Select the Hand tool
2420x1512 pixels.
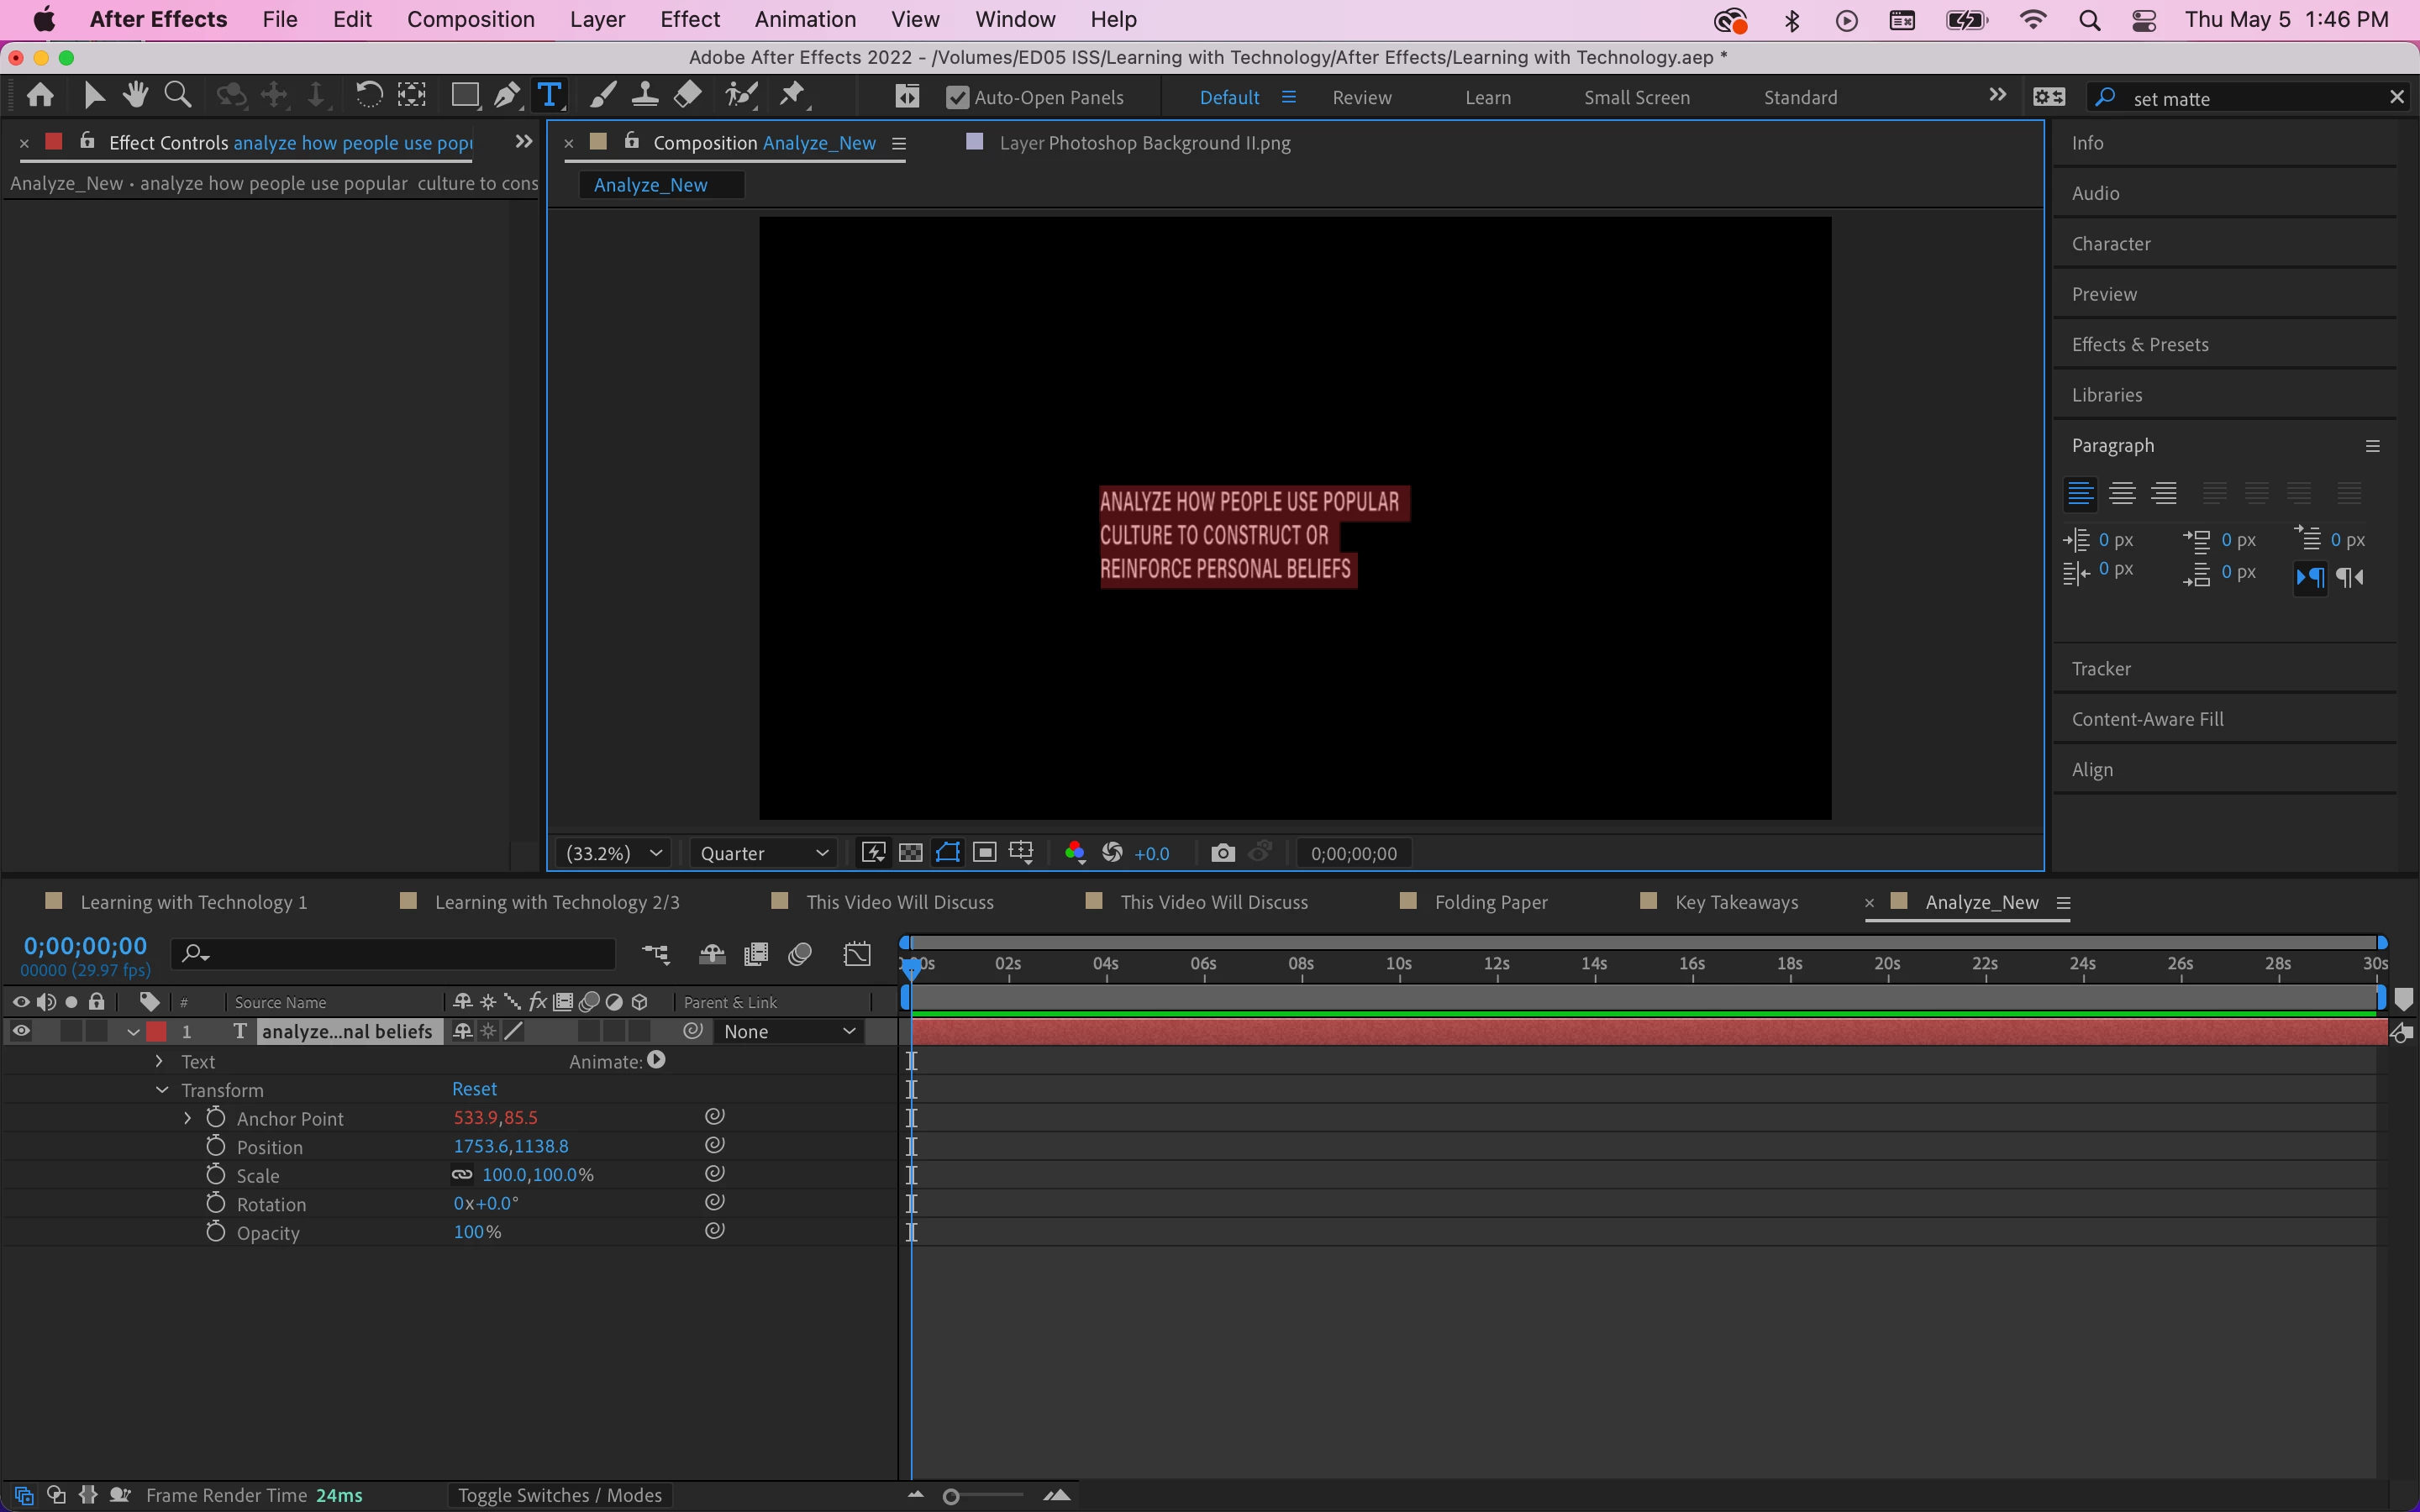pyautogui.click(x=135, y=96)
